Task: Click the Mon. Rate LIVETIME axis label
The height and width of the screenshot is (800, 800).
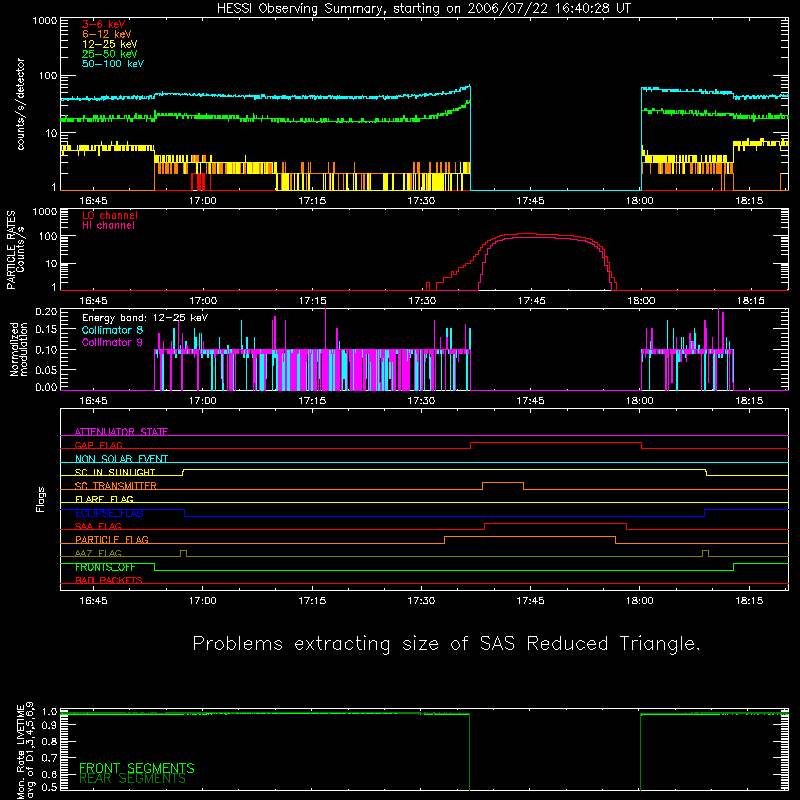Action: click(25, 750)
